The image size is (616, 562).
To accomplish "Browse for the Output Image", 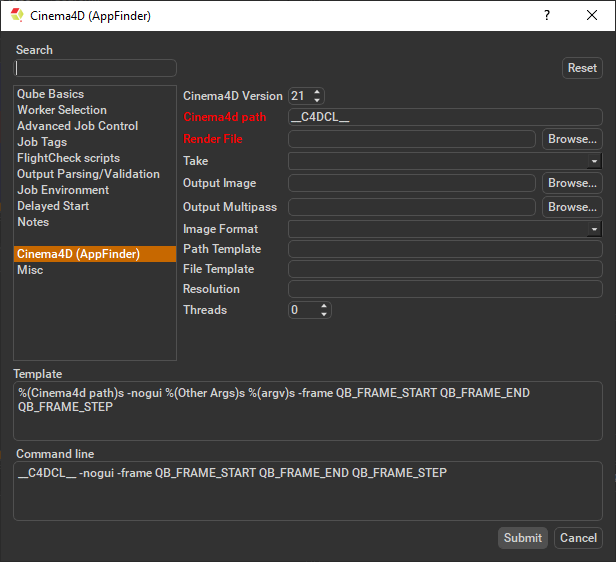I will (572, 184).
